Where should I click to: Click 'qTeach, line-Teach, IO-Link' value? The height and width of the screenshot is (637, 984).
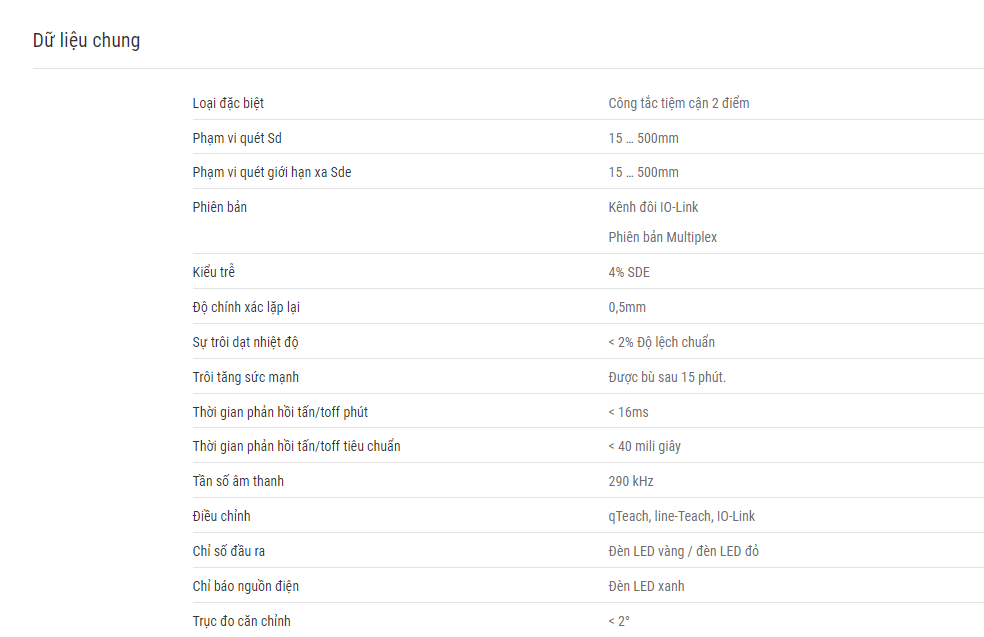click(x=682, y=516)
